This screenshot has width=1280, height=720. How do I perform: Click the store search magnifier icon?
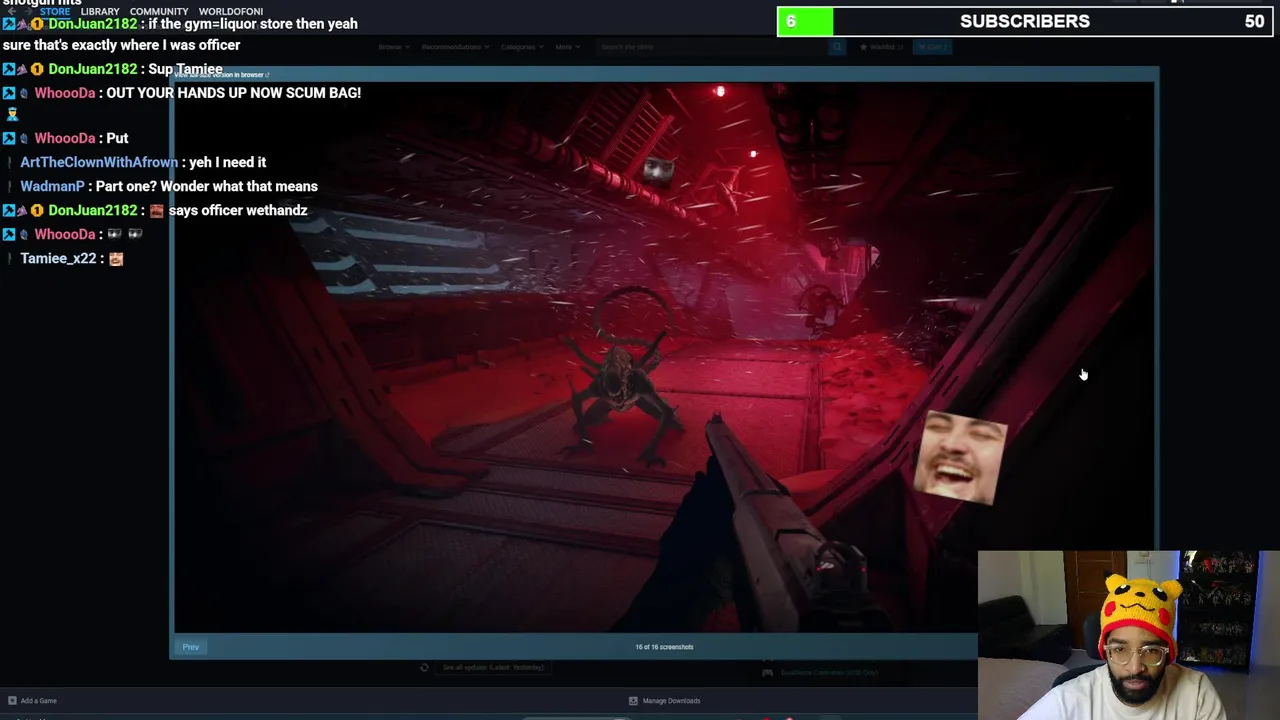pos(837,47)
